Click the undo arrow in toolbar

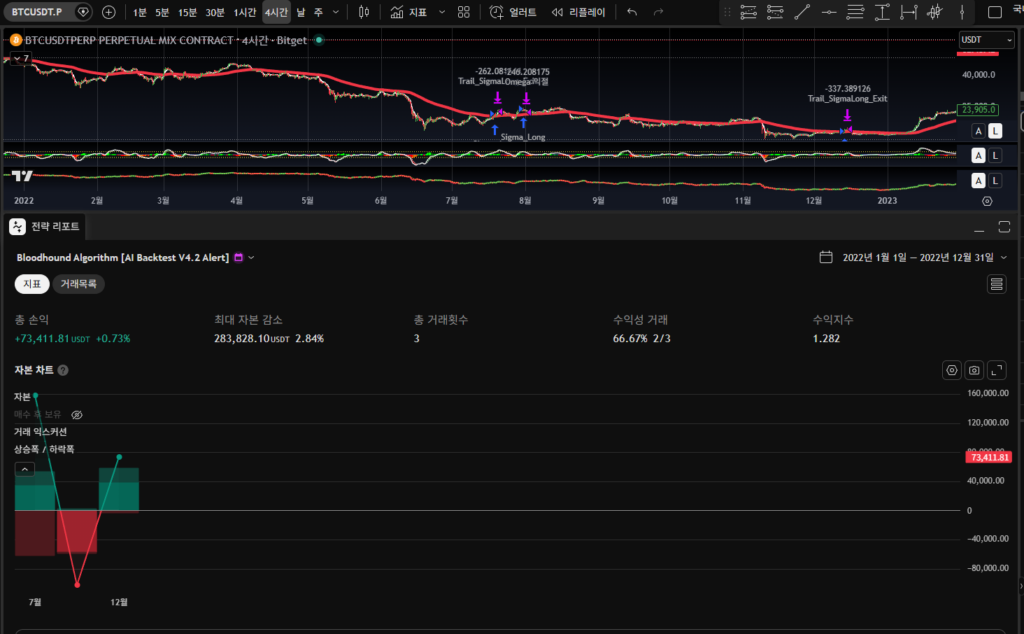[x=631, y=12]
